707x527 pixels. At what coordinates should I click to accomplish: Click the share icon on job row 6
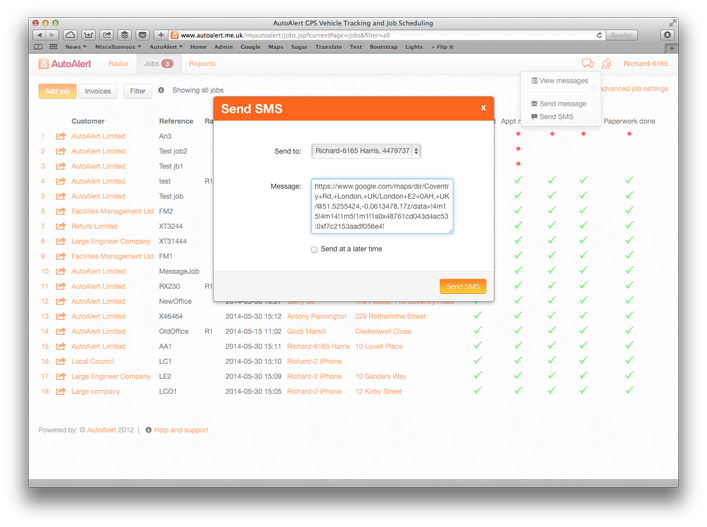click(60, 211)
